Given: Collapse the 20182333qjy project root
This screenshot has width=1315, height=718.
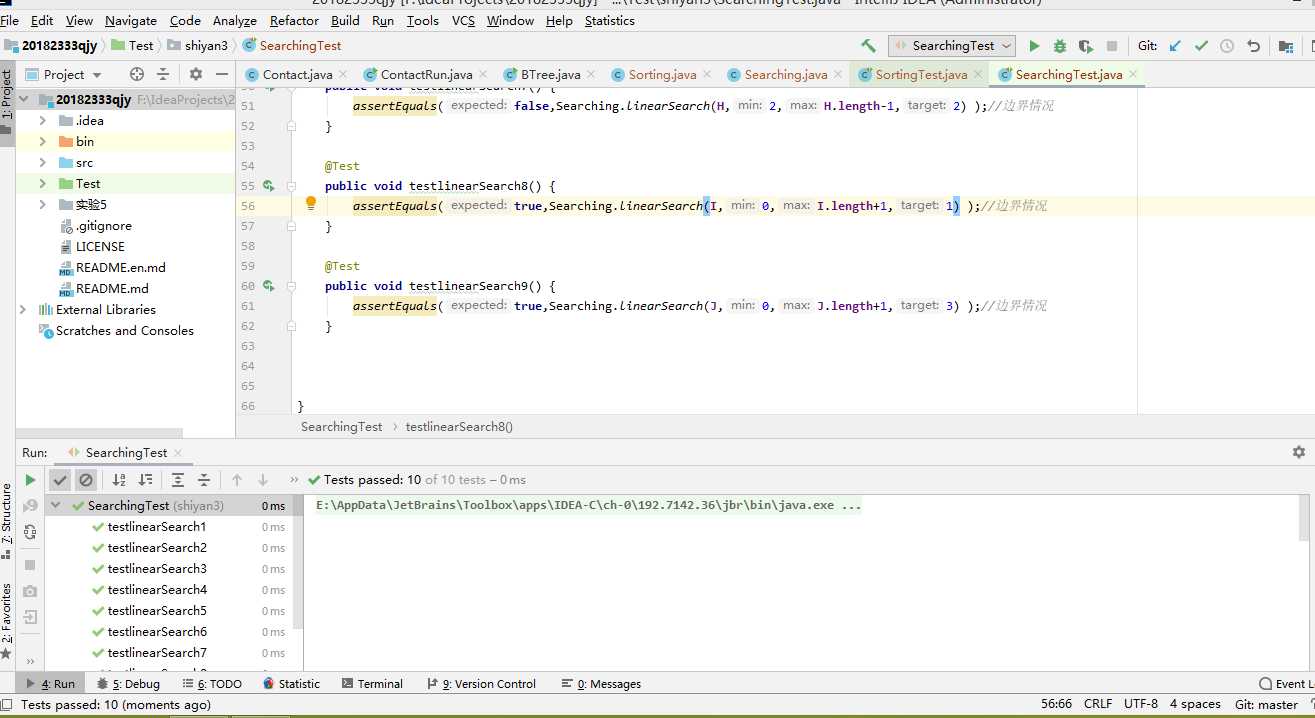Looking at the screenshot, I should [25, 99].
